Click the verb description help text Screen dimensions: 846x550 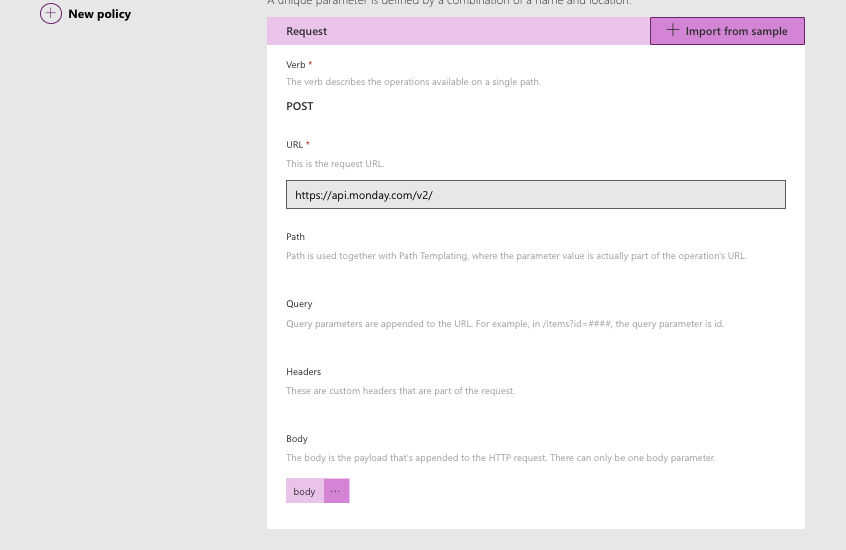click(413, 82)
